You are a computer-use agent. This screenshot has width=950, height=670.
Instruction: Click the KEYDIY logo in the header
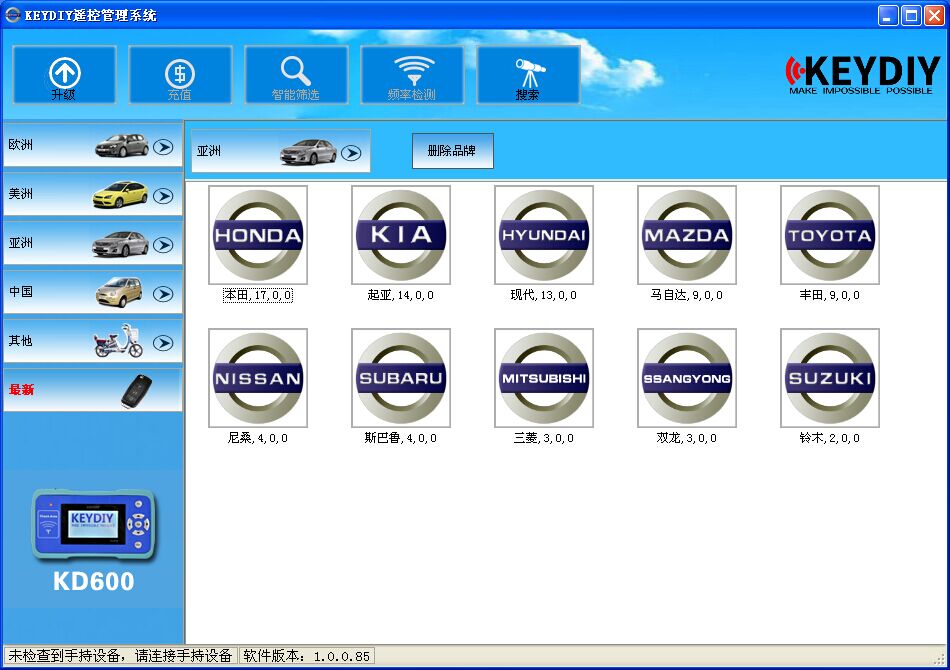862,75
